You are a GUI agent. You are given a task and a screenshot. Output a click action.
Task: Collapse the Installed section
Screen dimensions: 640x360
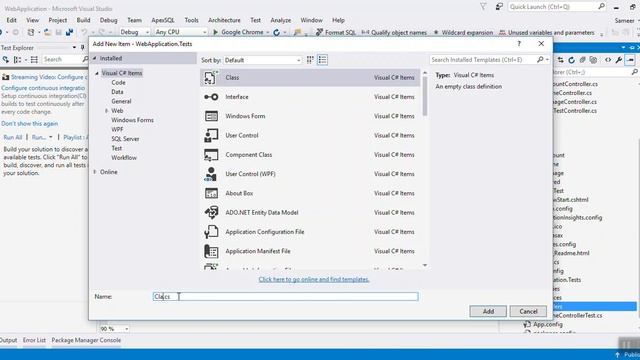[95, 58]
